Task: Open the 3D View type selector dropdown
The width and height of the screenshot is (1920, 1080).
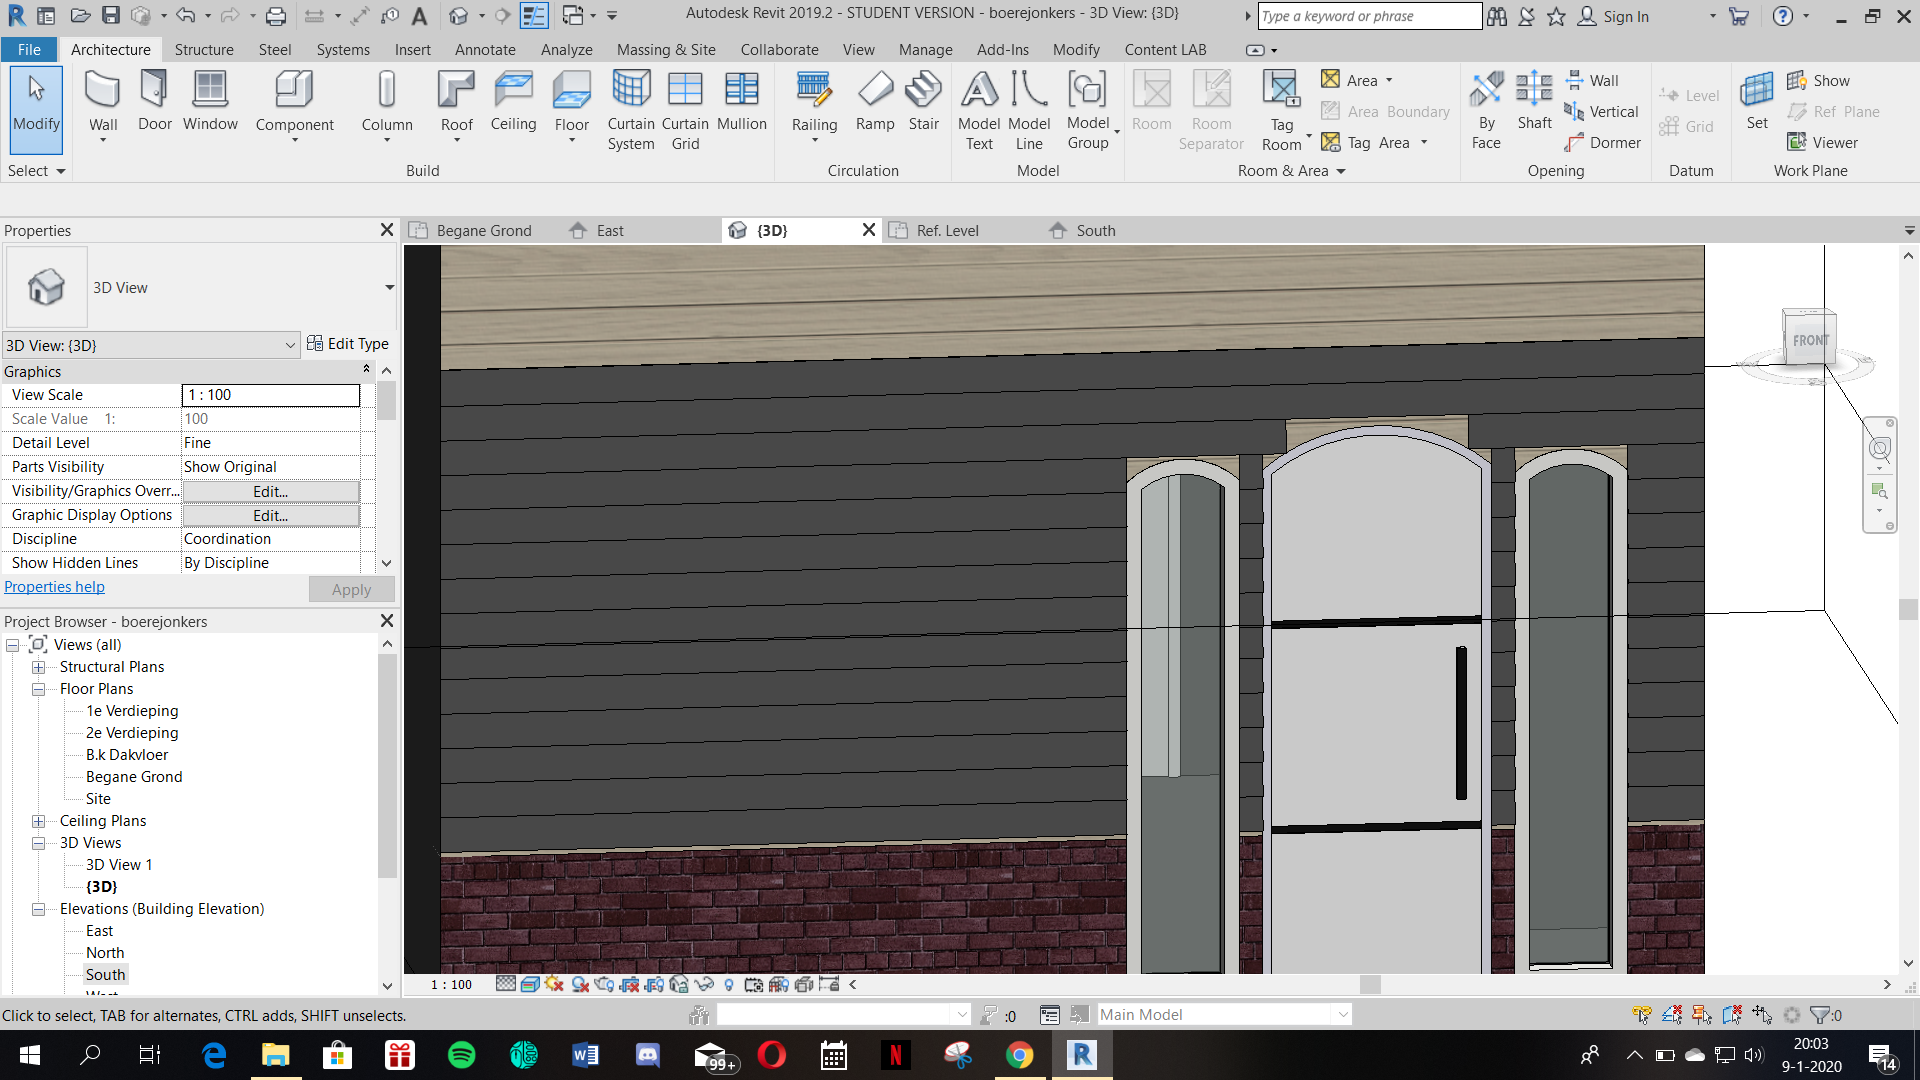Action: point(290,345)
